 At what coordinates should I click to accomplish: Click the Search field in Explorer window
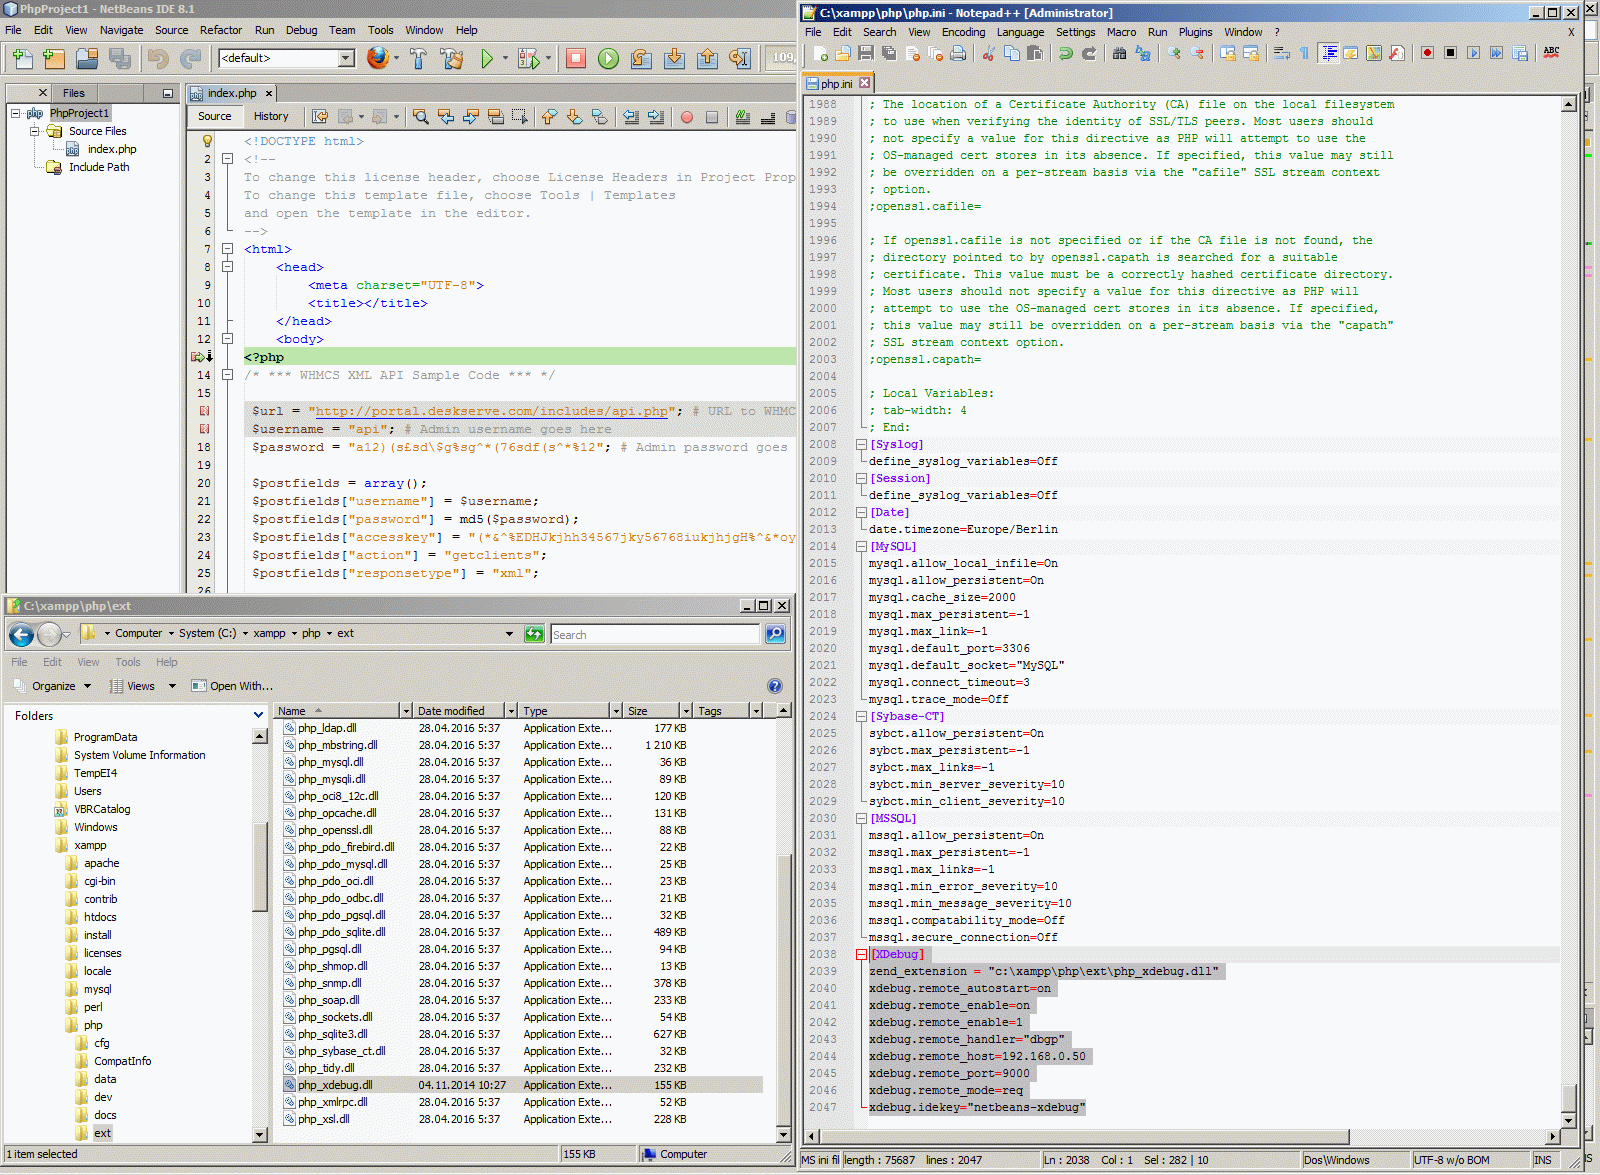click(654, 635)
